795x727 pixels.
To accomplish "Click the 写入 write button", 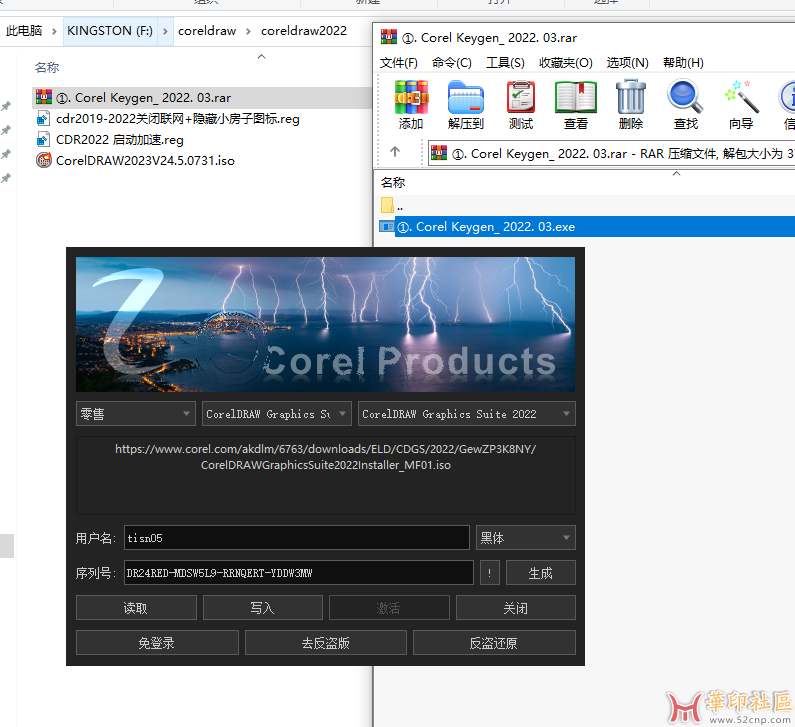I will click(x=263, y=607).
